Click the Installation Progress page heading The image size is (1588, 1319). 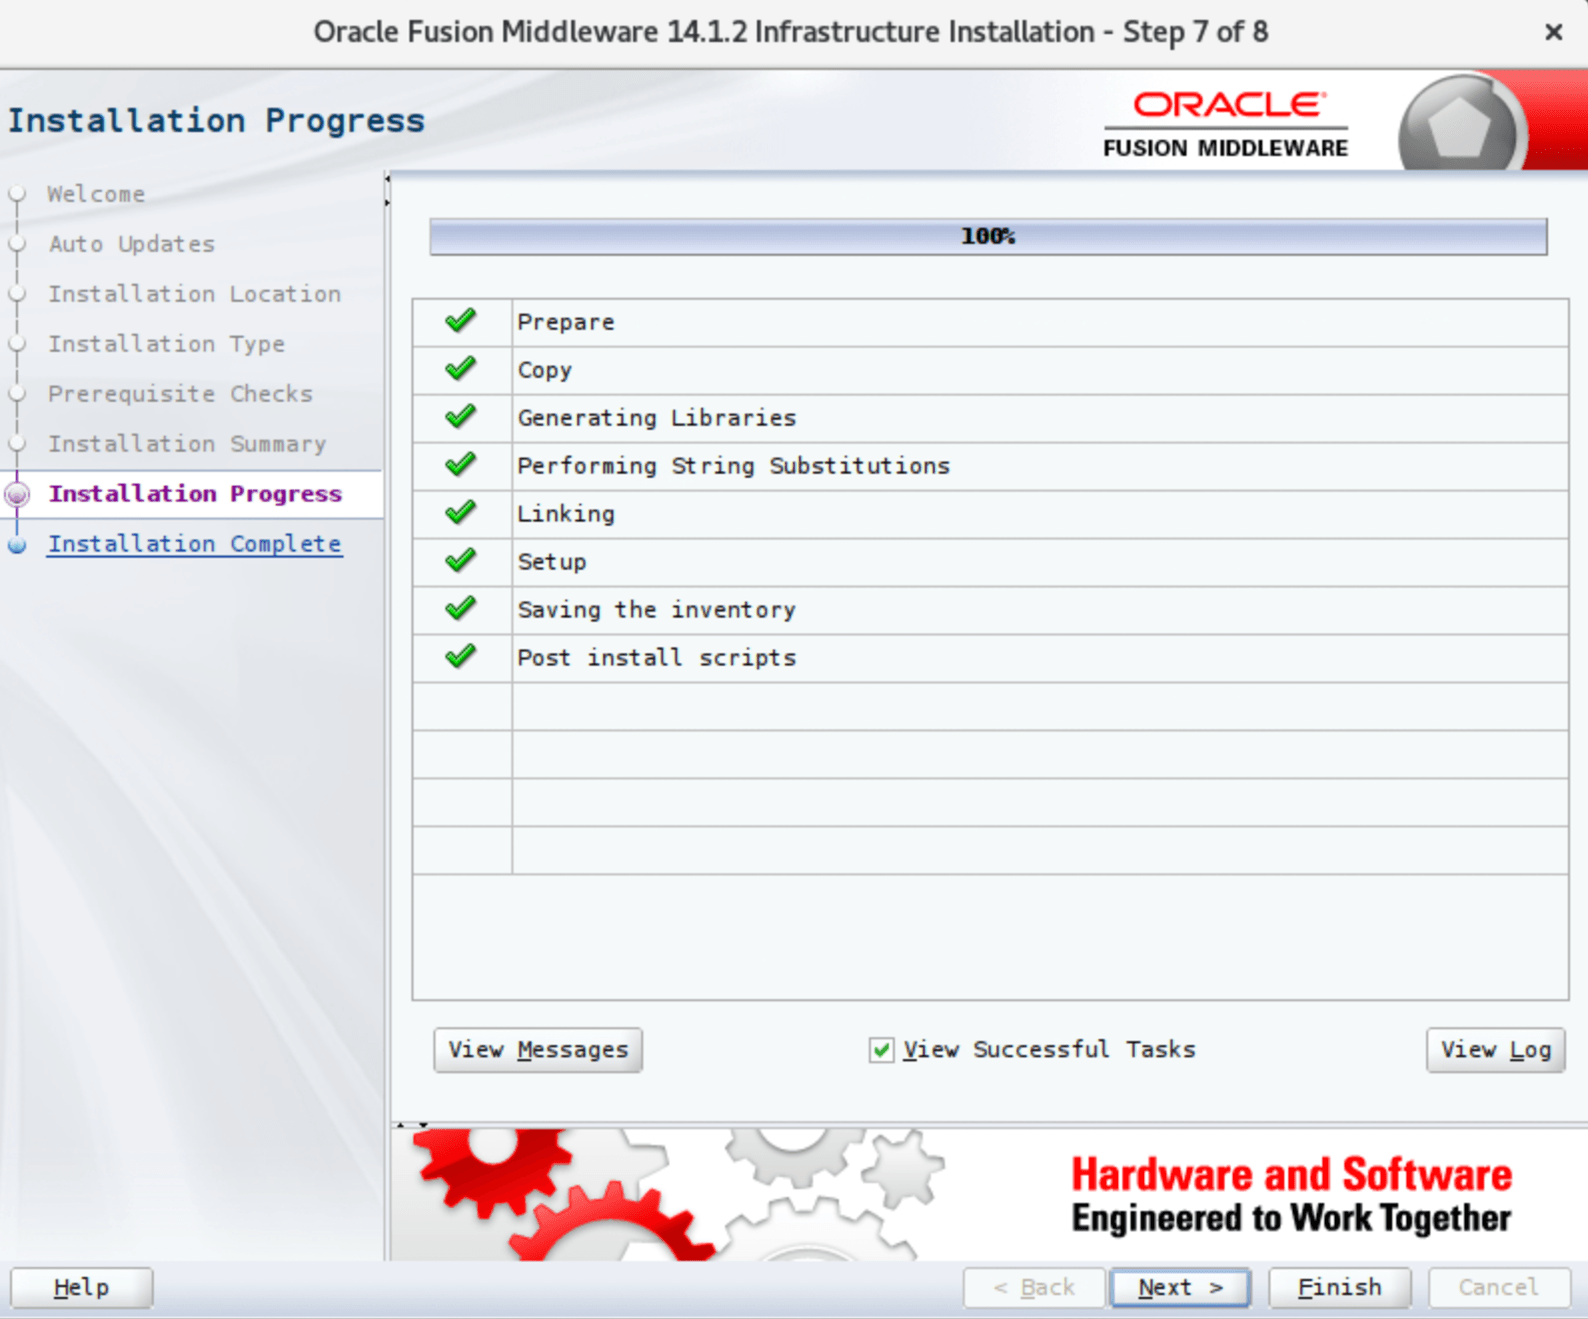(216, 120)
